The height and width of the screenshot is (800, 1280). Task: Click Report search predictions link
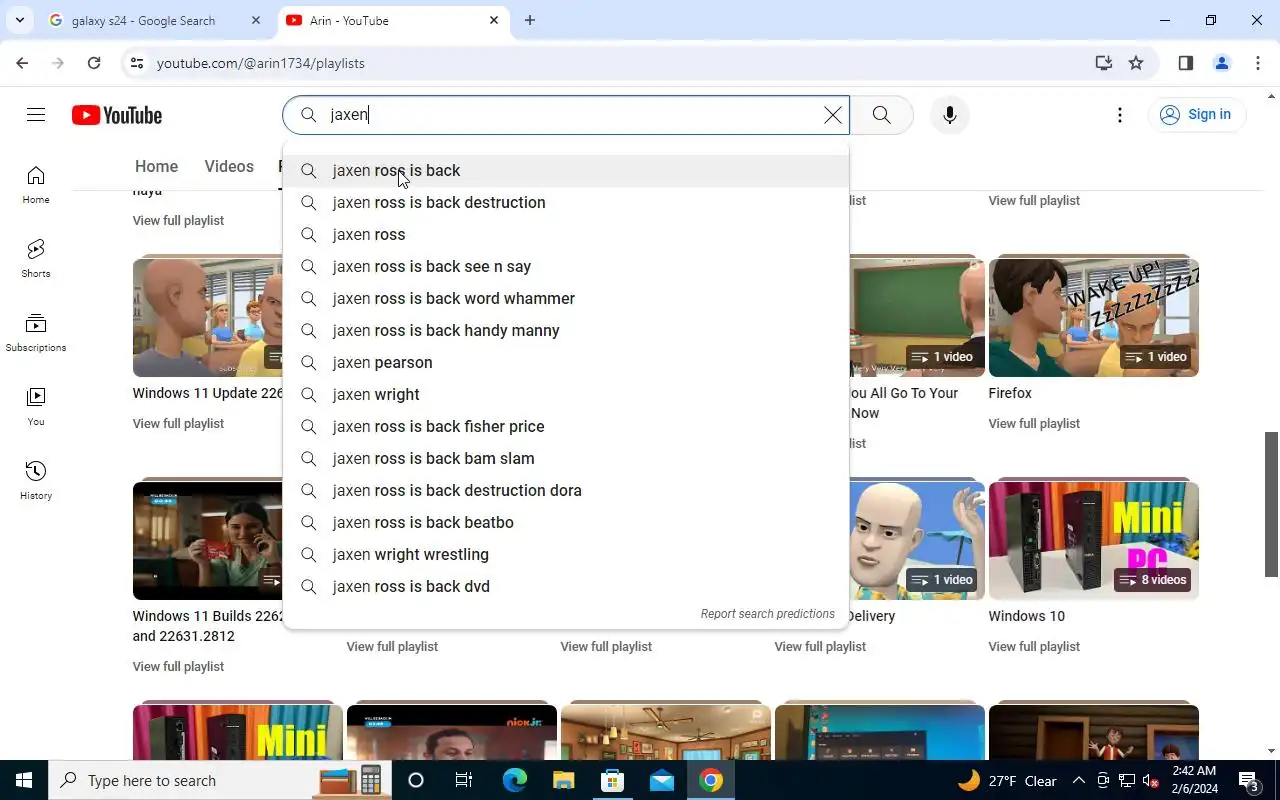pos(767,614)
